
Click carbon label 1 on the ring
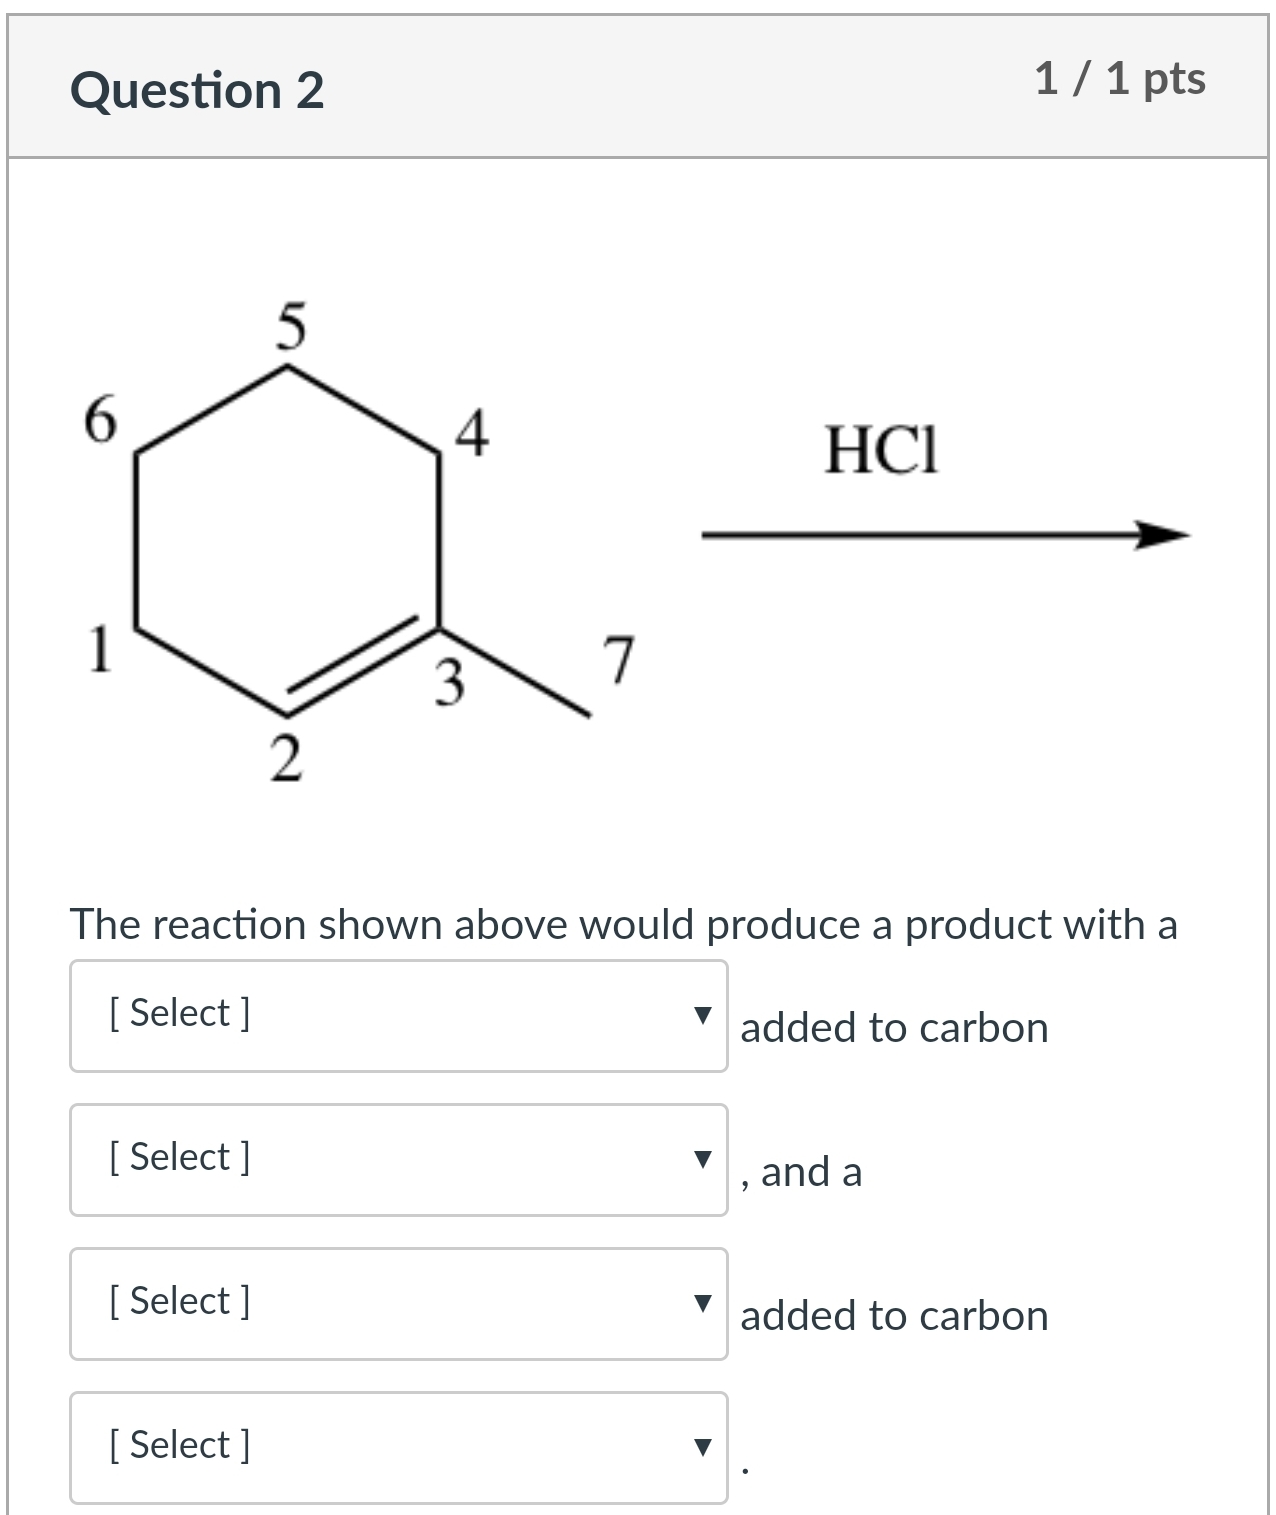click(x=99, y=650)
